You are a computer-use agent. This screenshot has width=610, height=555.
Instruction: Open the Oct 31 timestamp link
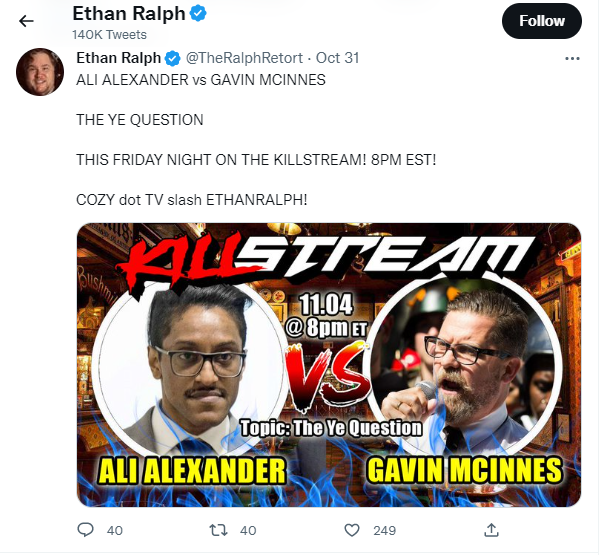[x=337, y=58]
